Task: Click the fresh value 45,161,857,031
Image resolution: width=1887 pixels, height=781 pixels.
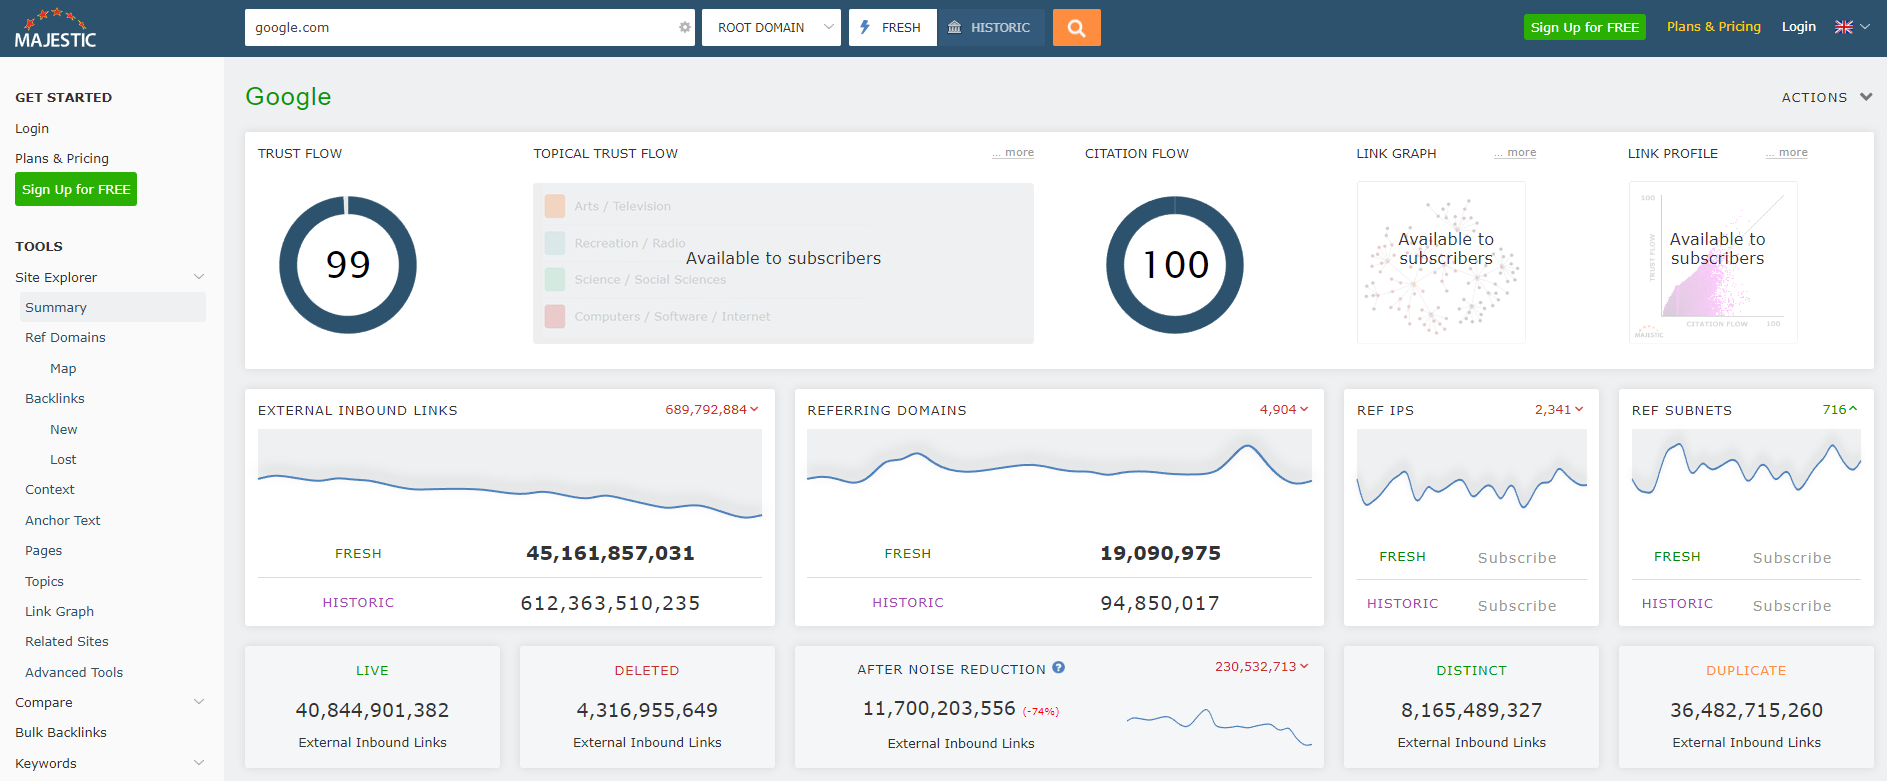Action: coord(610,553)
